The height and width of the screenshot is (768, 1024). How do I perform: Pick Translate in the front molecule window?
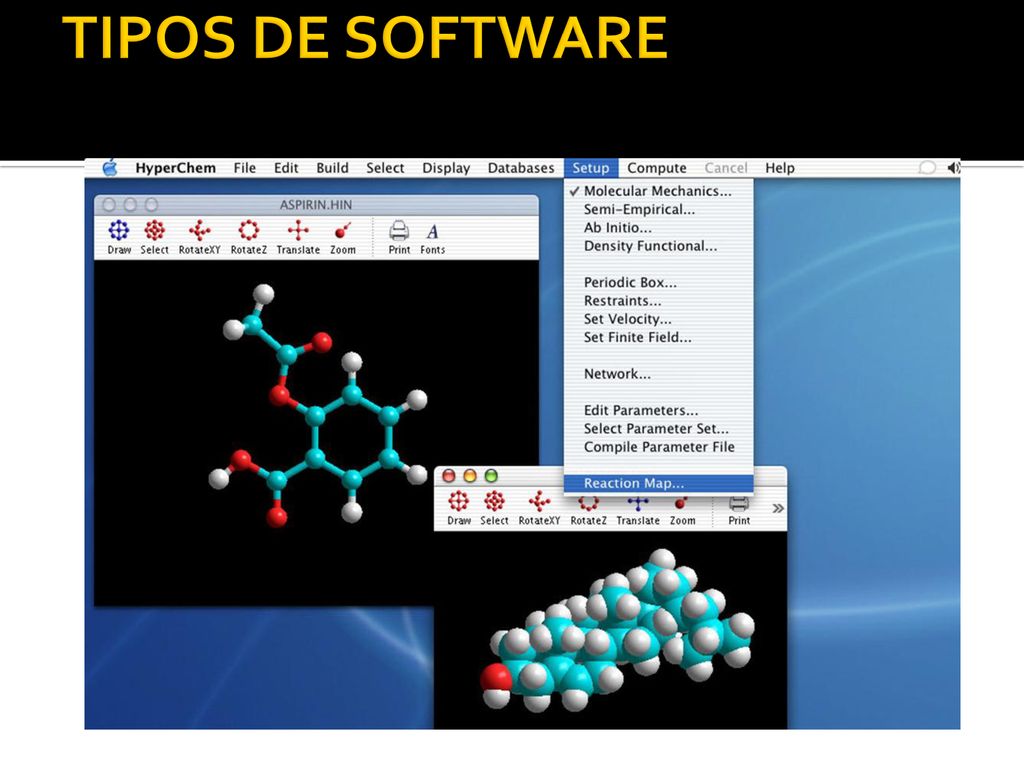(x=637, y=508)
